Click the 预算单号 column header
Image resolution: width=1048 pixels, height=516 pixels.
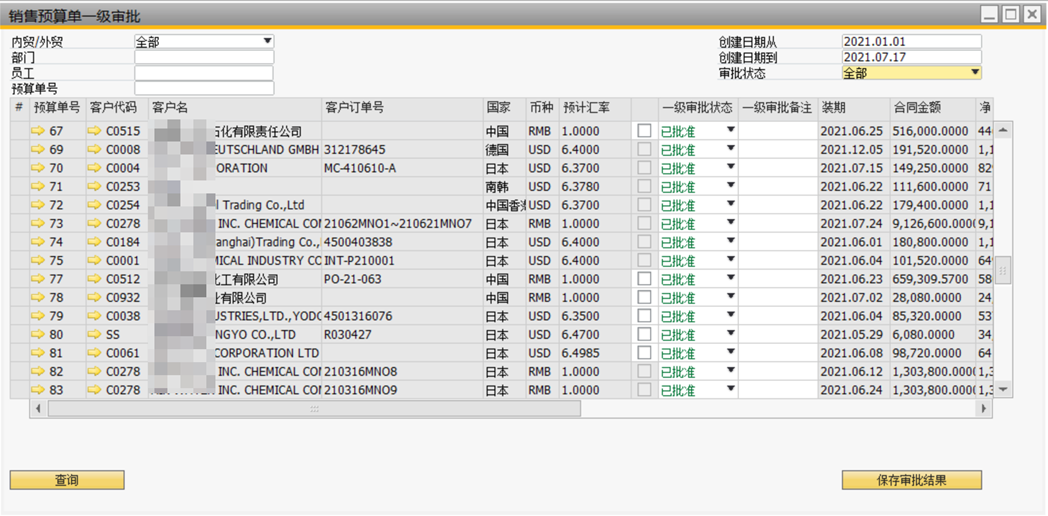(x=57, y=108)
